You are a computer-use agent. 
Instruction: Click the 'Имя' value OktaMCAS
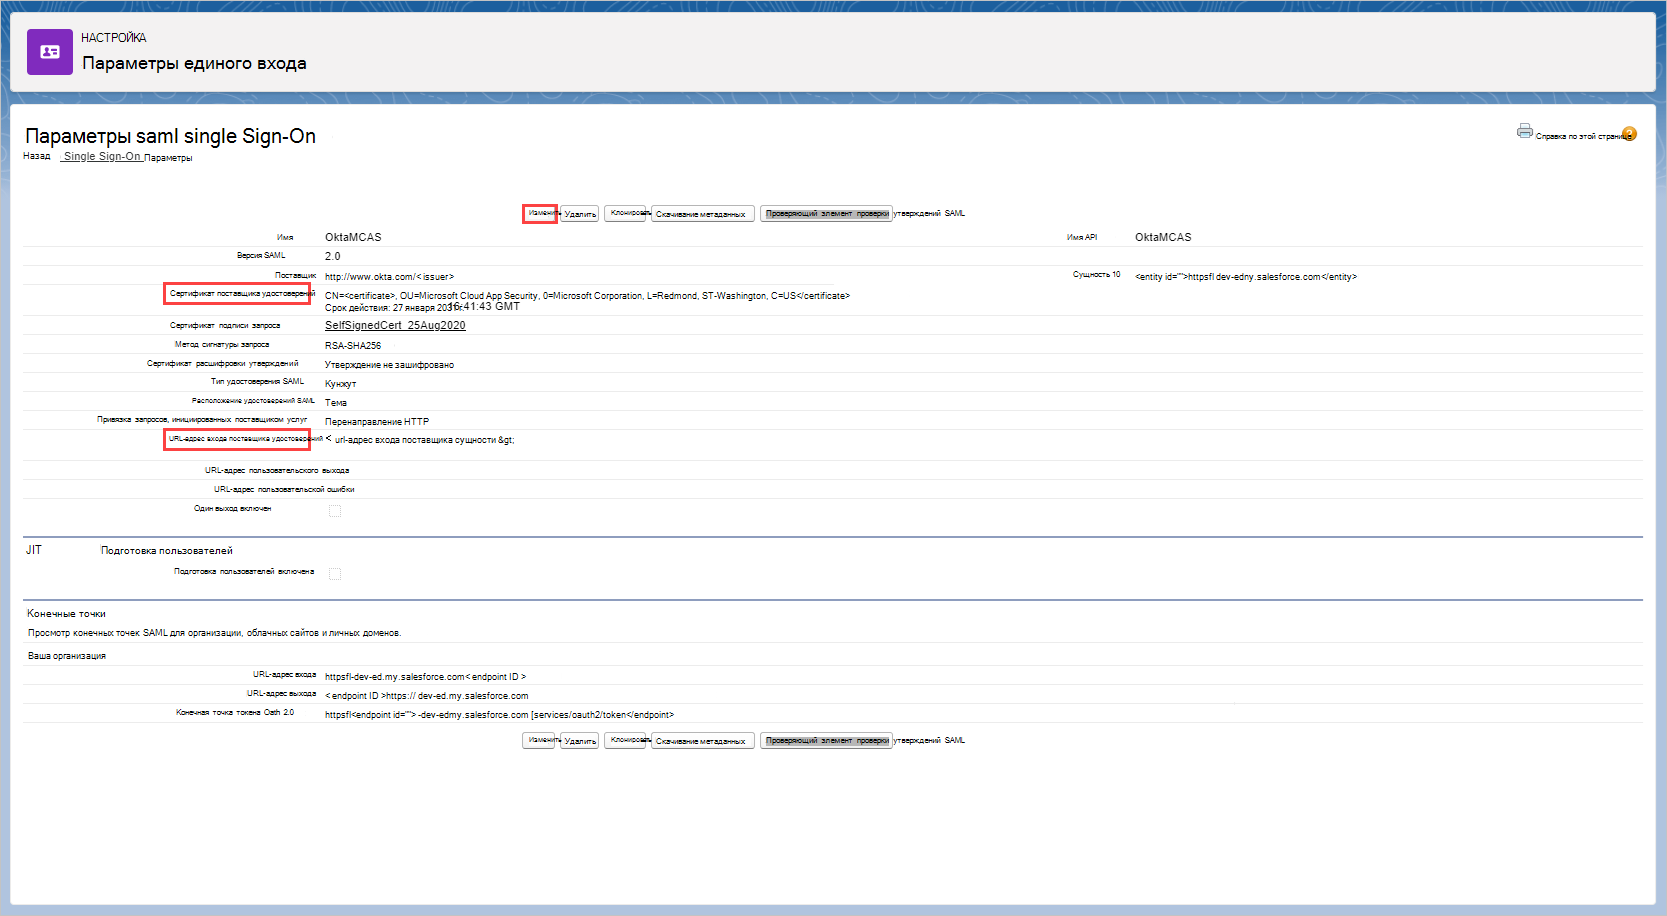(353, 238)
